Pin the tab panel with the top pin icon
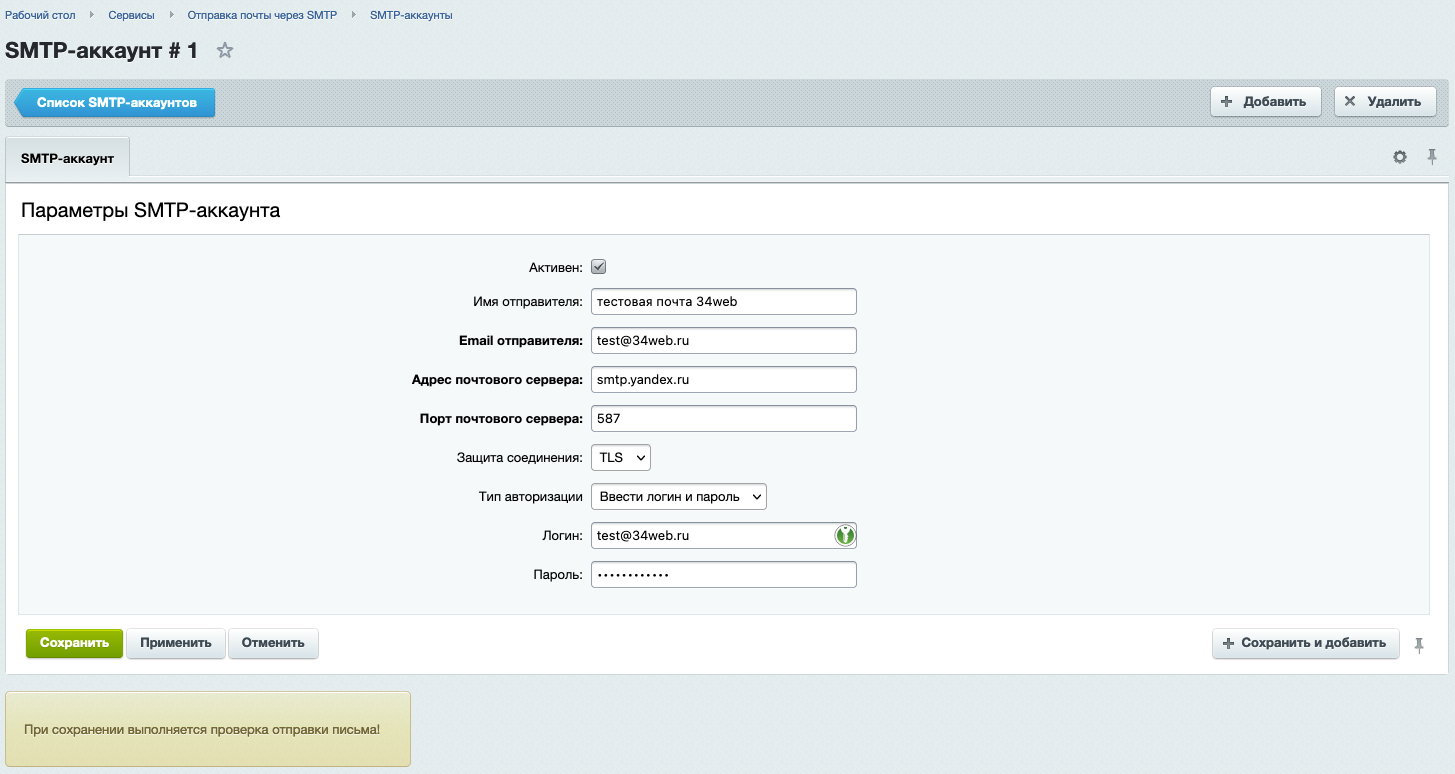This screenshot has height=774, width=1455. tap(1432, 157)
